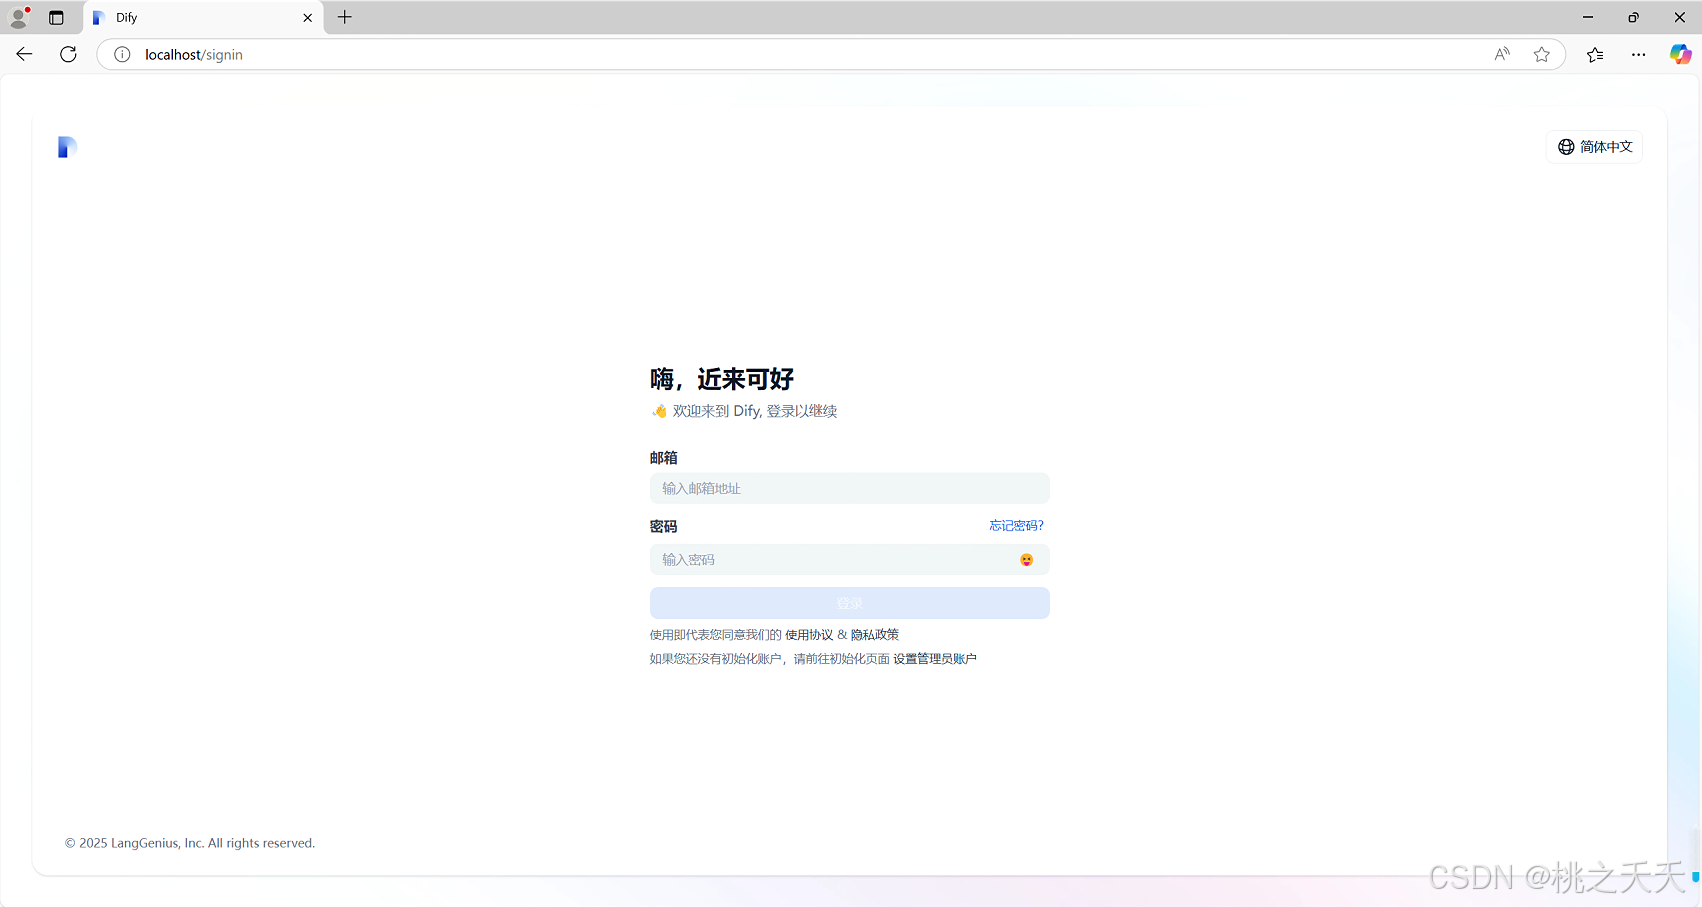Open the 使用协议 terms link
The height and width of the screenshot is (907, 1702).
pyautogui.click(x=809, y=635)
